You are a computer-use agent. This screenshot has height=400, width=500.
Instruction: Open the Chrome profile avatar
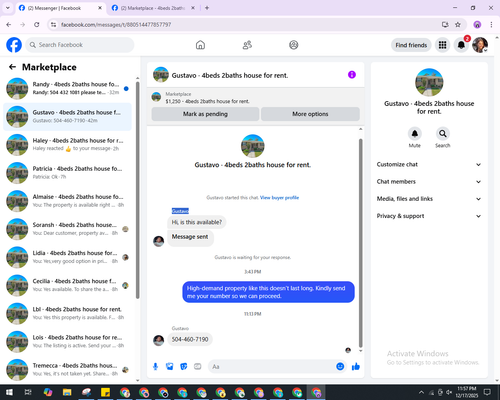click(477, 25)
